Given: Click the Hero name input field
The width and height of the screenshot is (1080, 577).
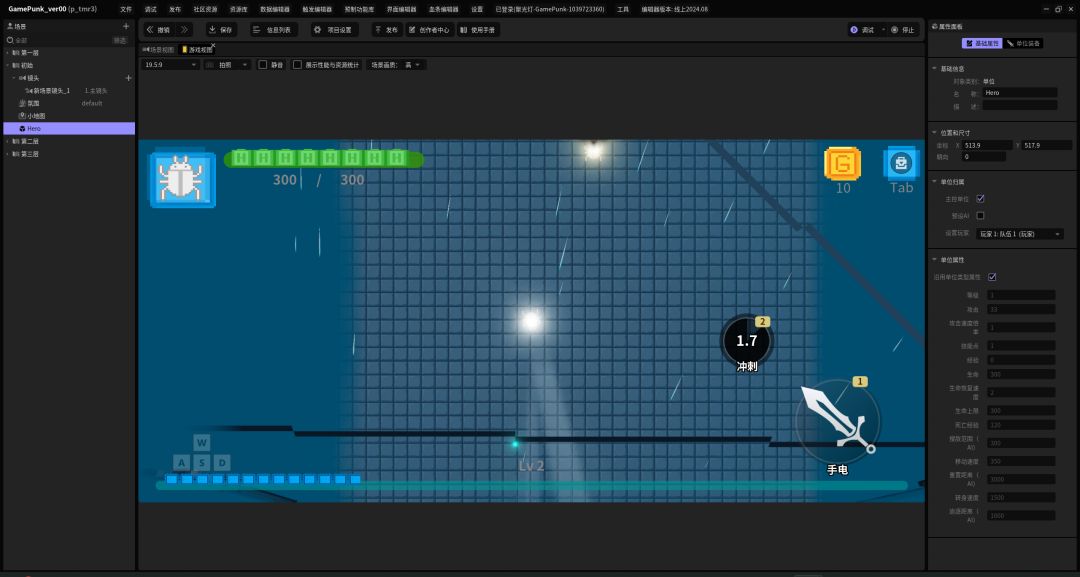Looking at the screenshot, I should [x=1020, y=92].
